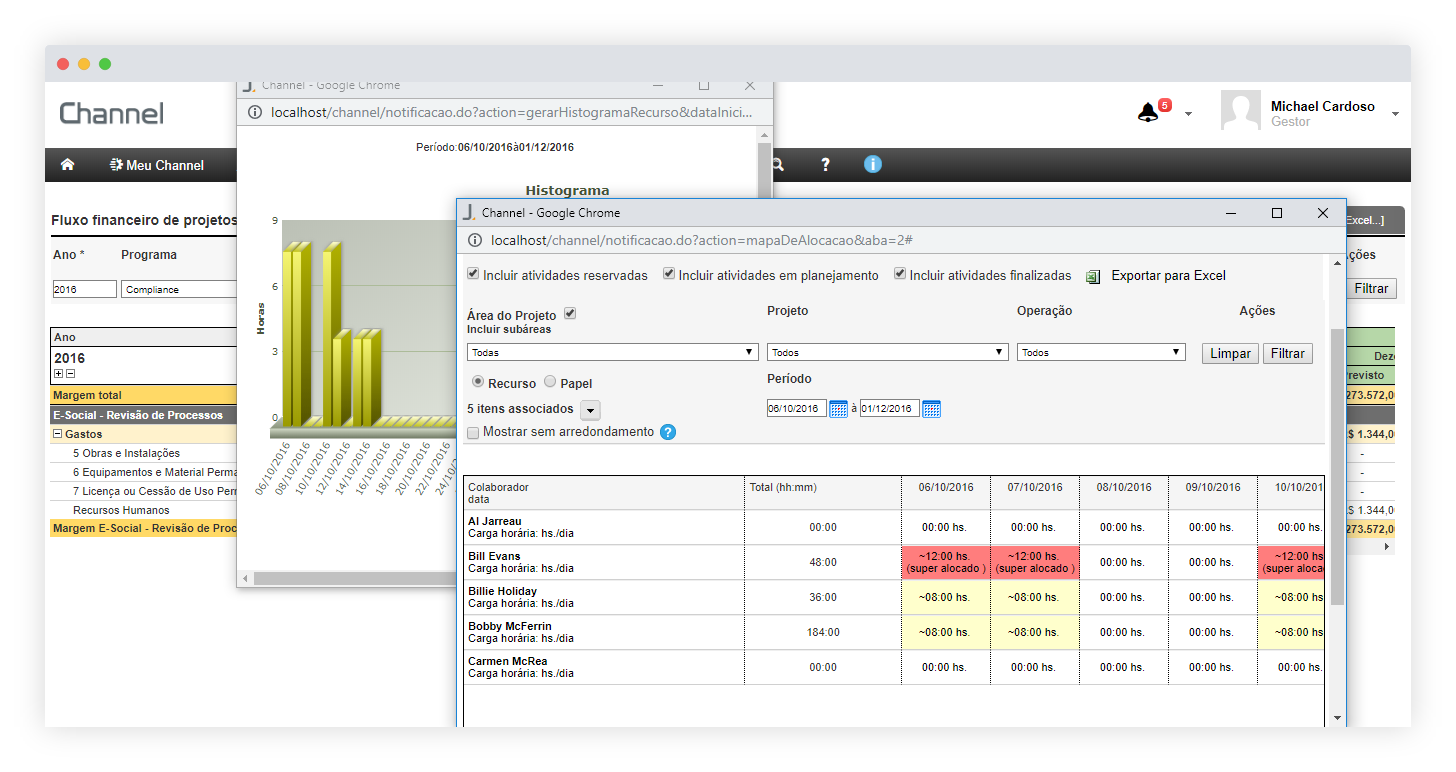
Task: Click the start date input field
Action: point(796,409)
